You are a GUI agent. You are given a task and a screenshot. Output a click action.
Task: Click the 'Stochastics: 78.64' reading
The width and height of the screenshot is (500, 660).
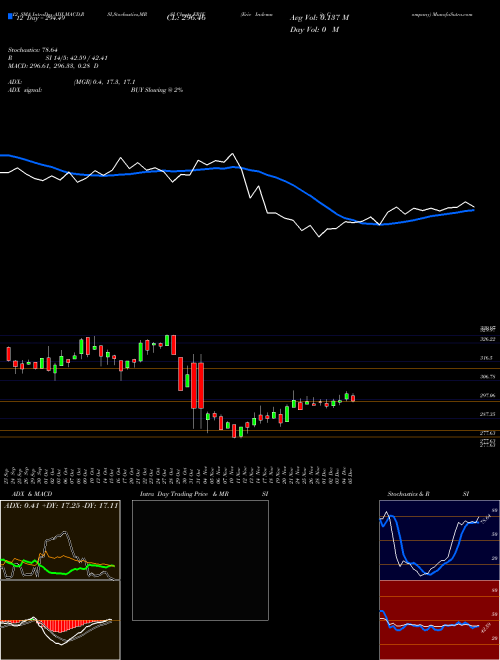tap(32, 50)
